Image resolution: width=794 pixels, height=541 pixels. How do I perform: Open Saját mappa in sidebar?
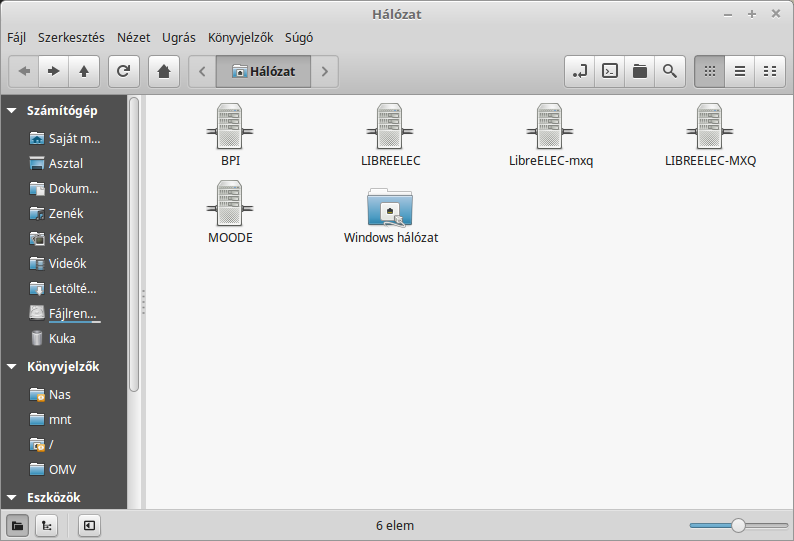pos(65,138)
